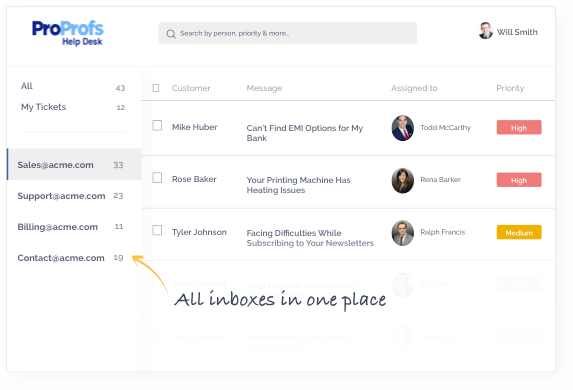573x390 pixels.
Task: Open "Your Printing Machine Has Heating Issues" ticket
Action: click(x=299, y=185)
